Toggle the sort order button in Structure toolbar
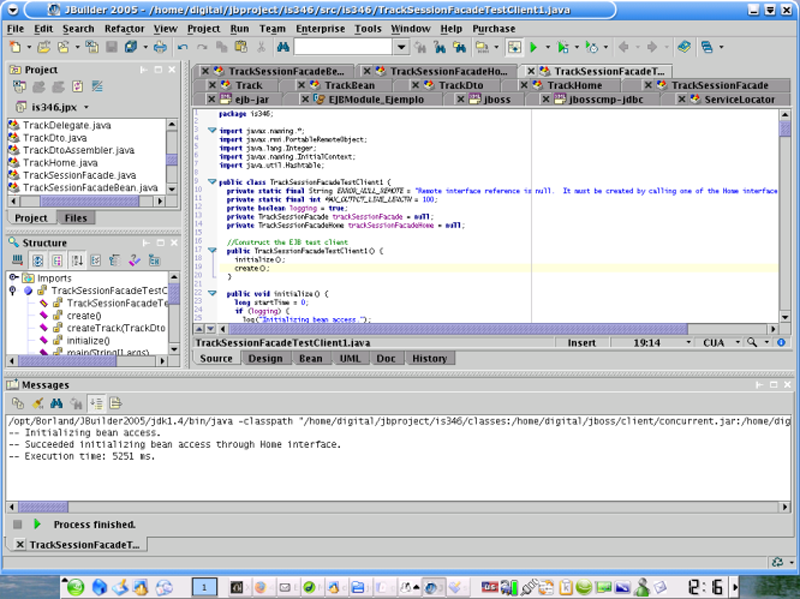The width and height of the screenshot is (800, 599). pyautogui.click(x=77, y=260)
